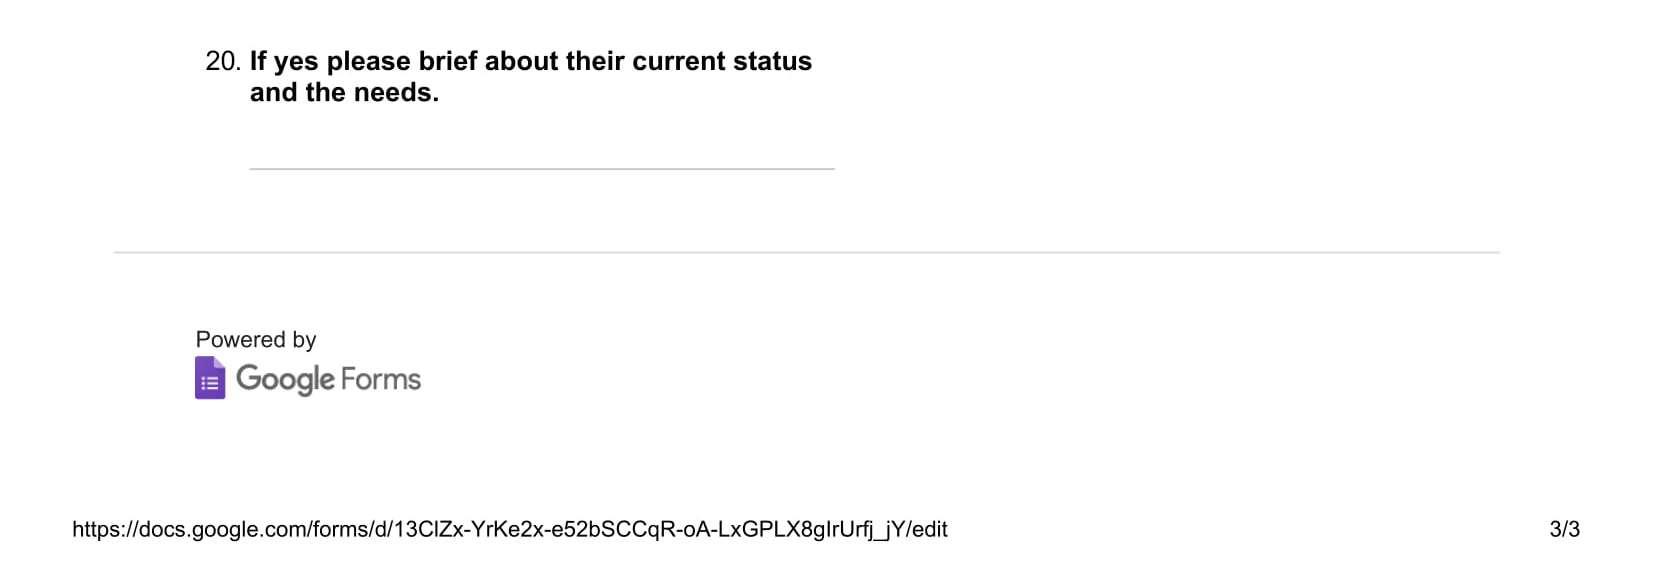Select the Powered by label

(x=256, y=340)
